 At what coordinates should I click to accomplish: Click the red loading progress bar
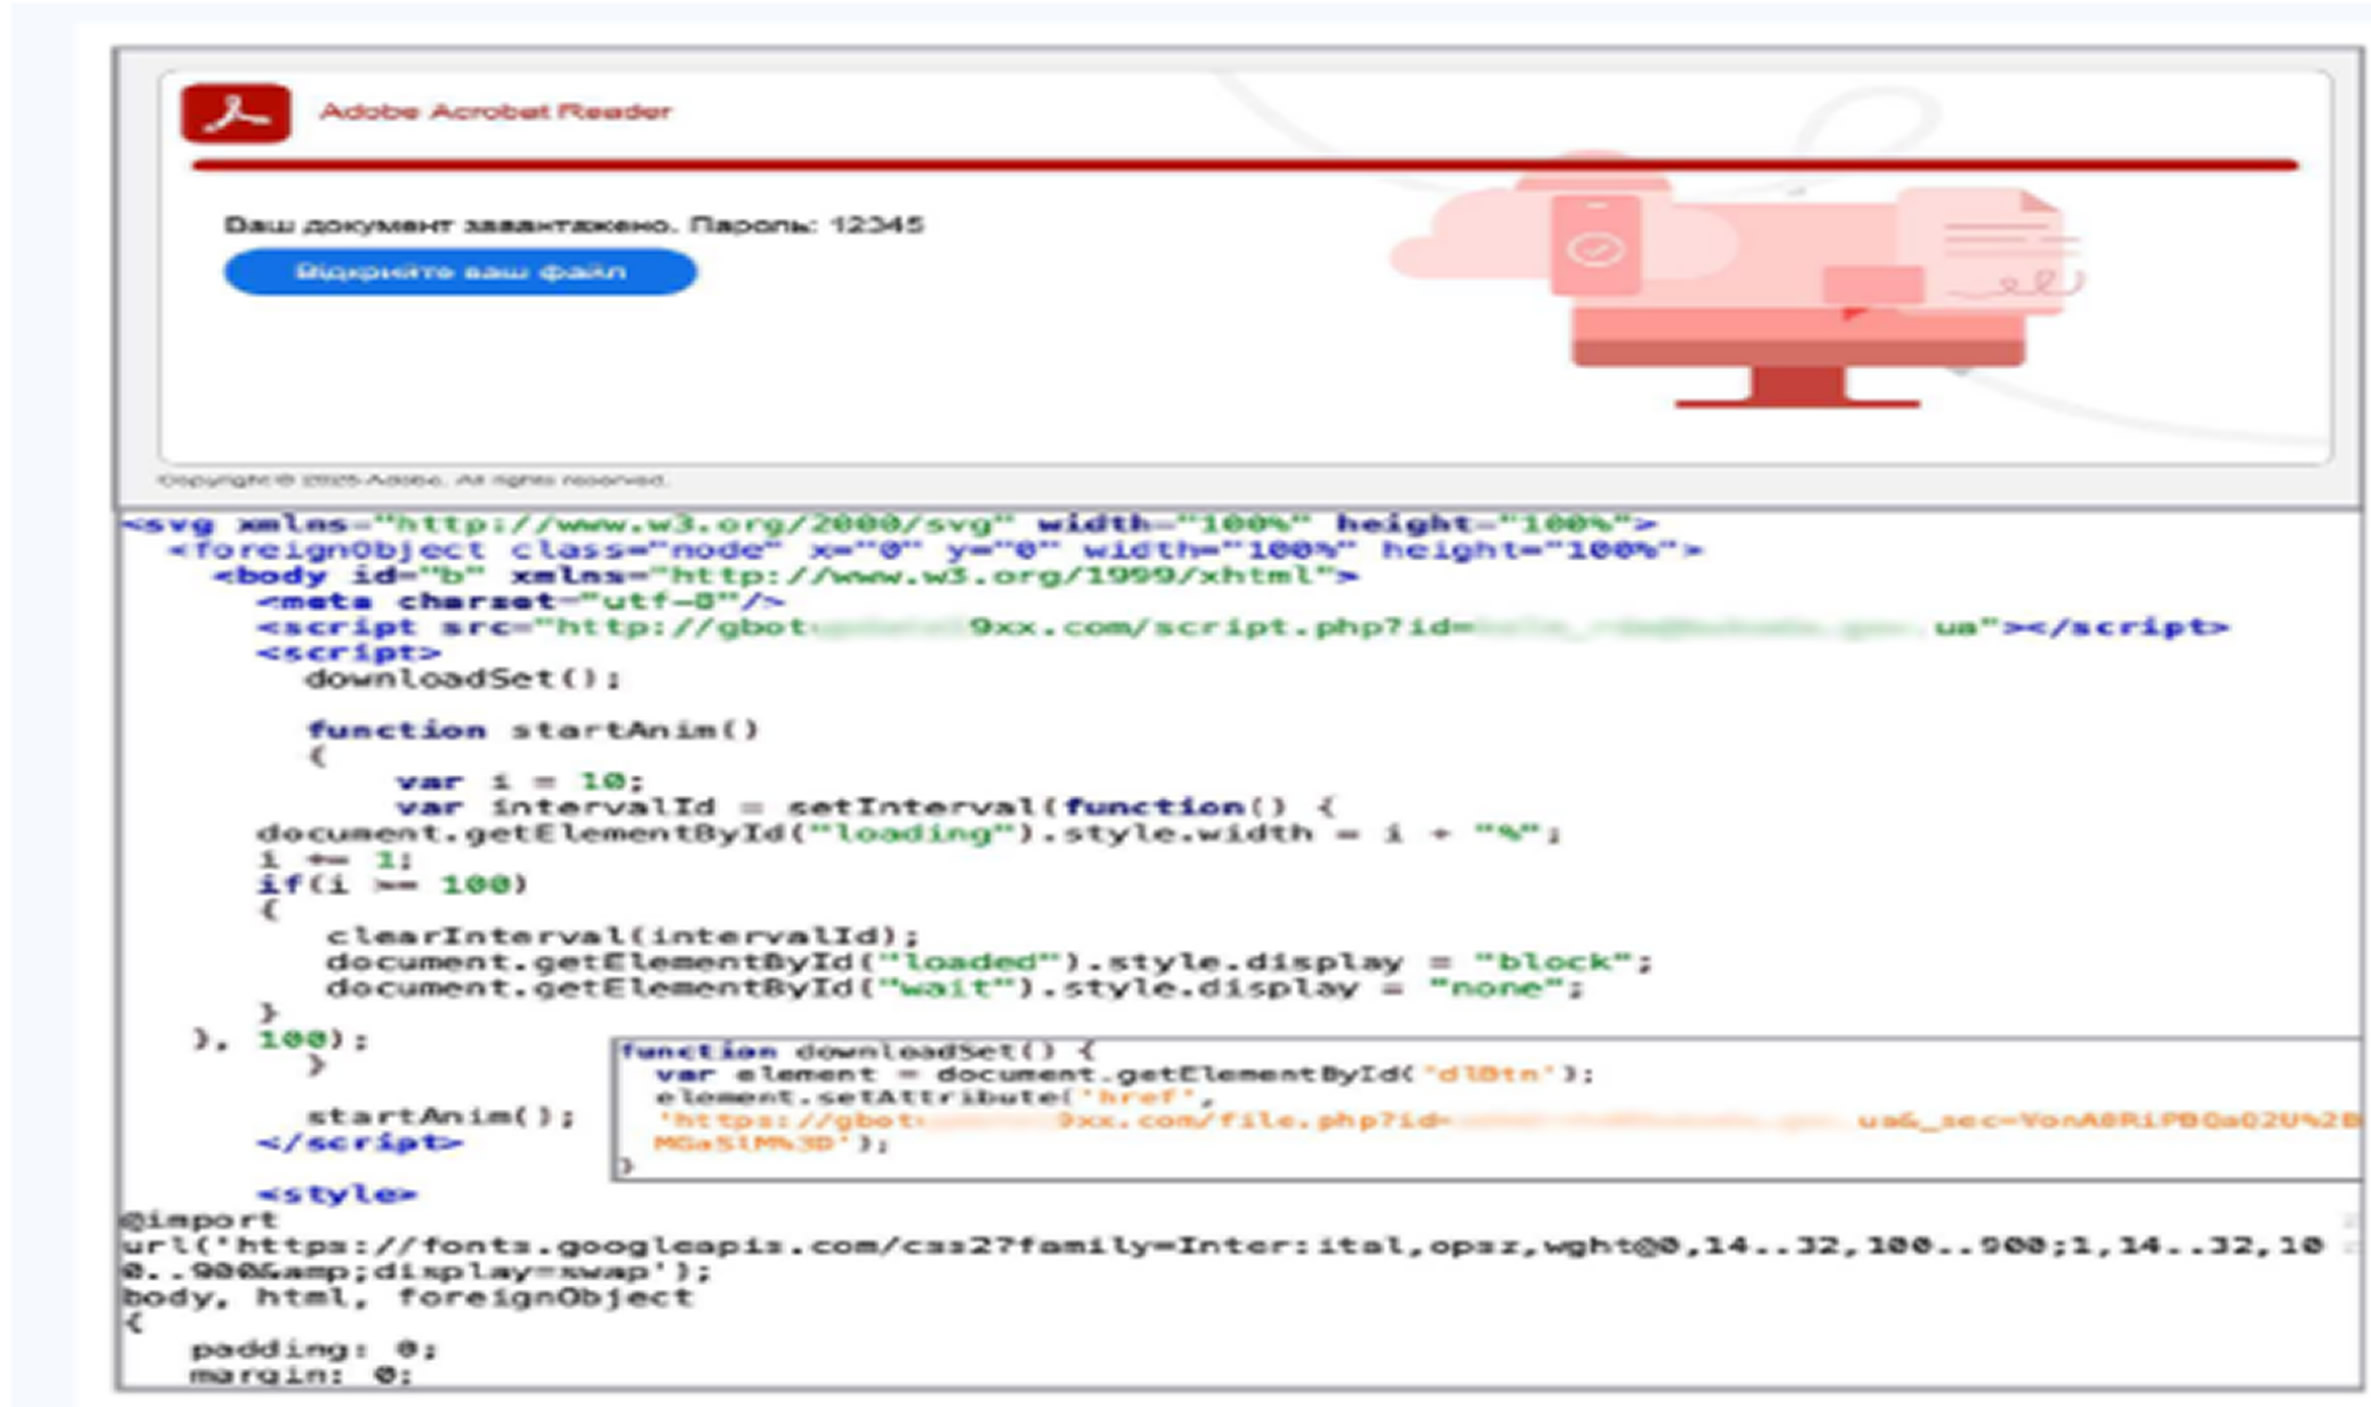click(x=1244, y=165)
